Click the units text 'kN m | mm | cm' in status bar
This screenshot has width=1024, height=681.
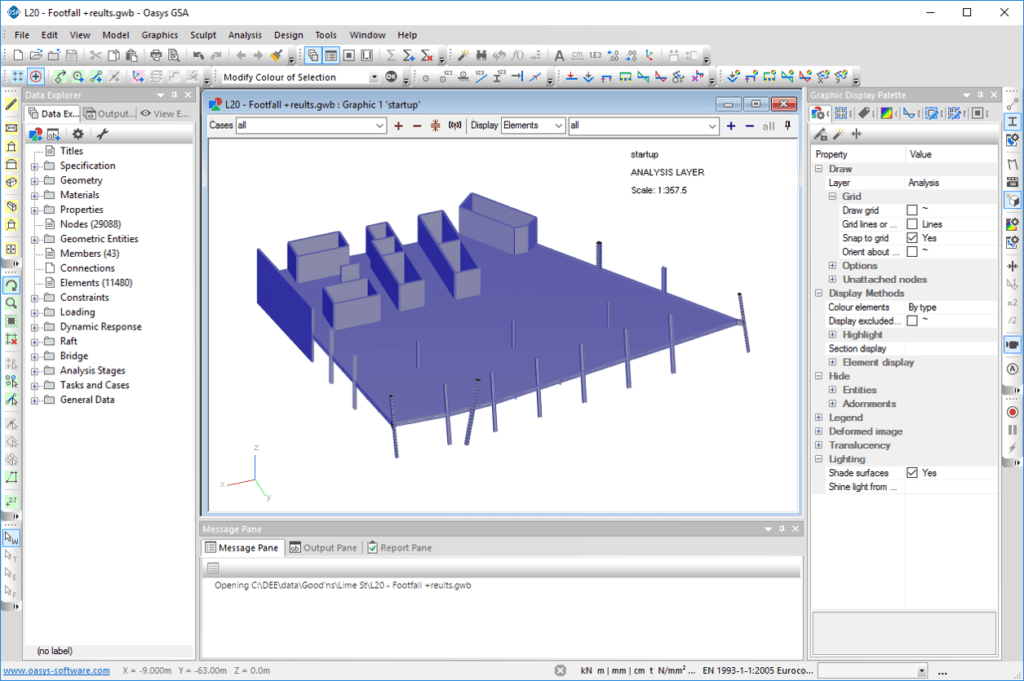point(613,671)
